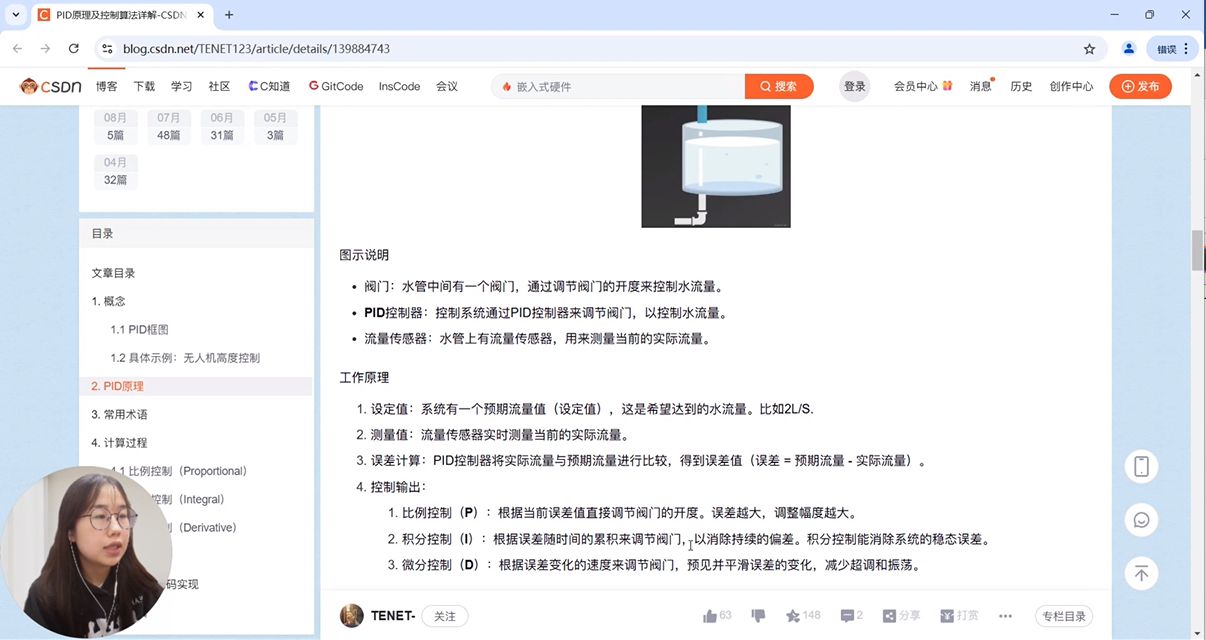The image size is (1206, 640).
Task: Click the 工作原理 heading text
Action: pyautogui.click(x=364, y=377)
